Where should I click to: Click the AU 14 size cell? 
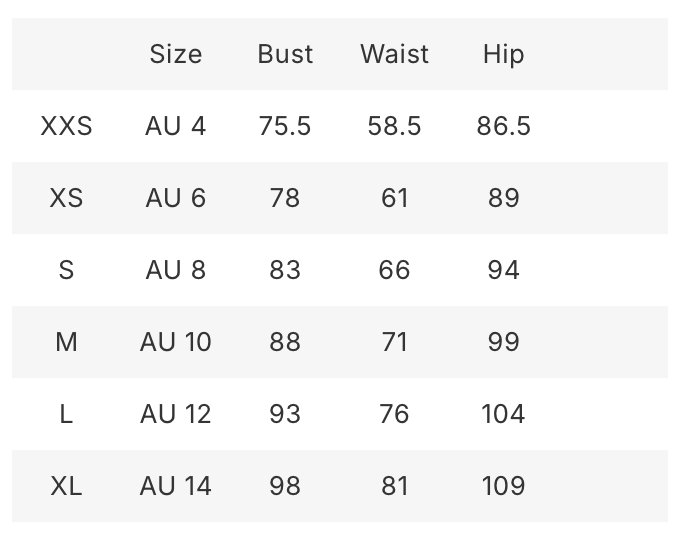pos(175,486)
